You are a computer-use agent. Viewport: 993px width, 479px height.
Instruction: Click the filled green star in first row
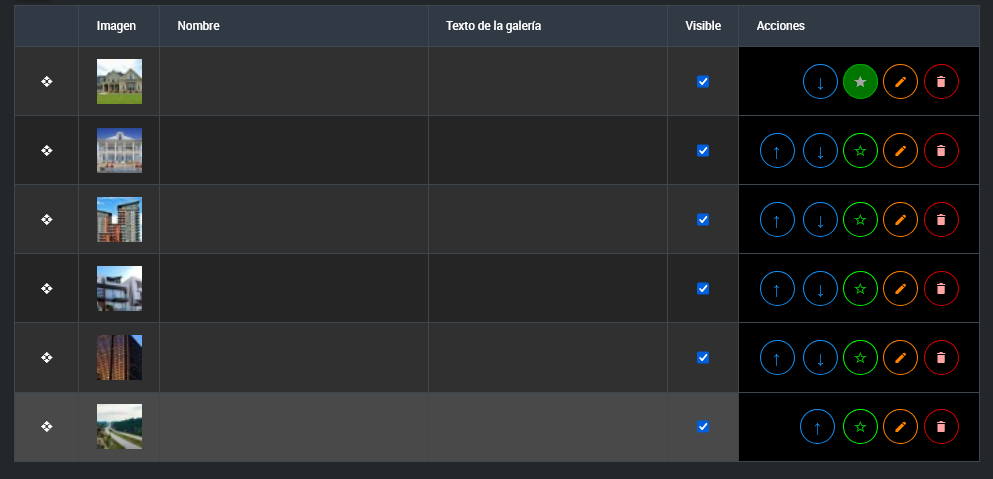860,82
